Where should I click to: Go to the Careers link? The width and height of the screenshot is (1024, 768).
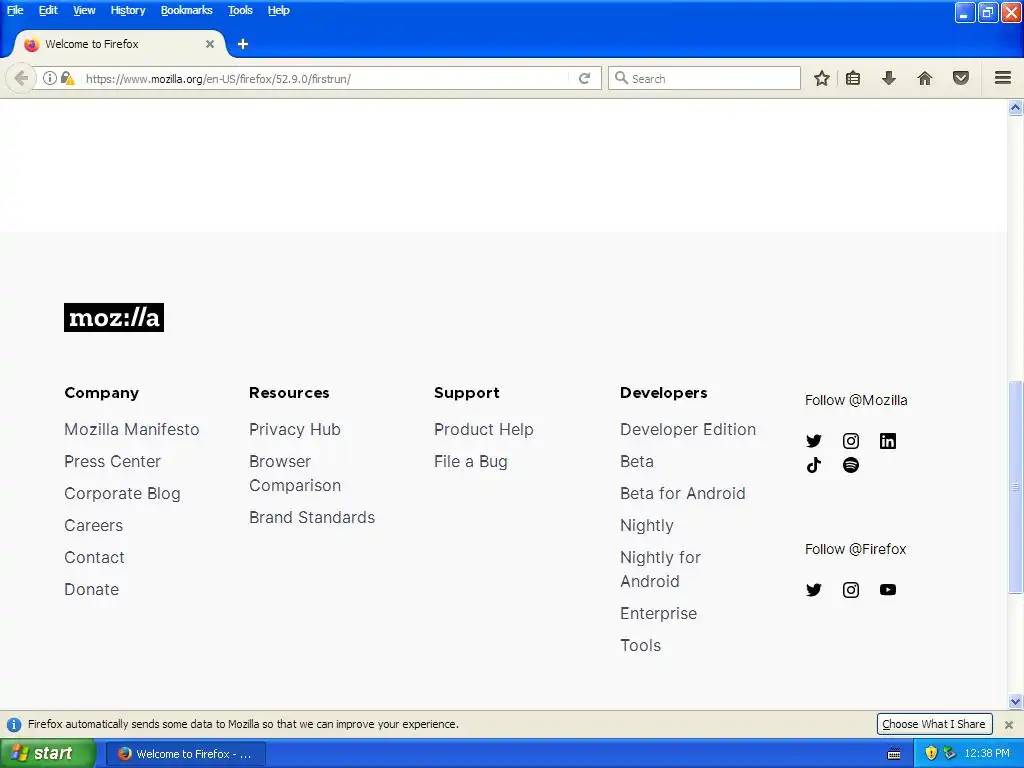(x=93, y=525)
